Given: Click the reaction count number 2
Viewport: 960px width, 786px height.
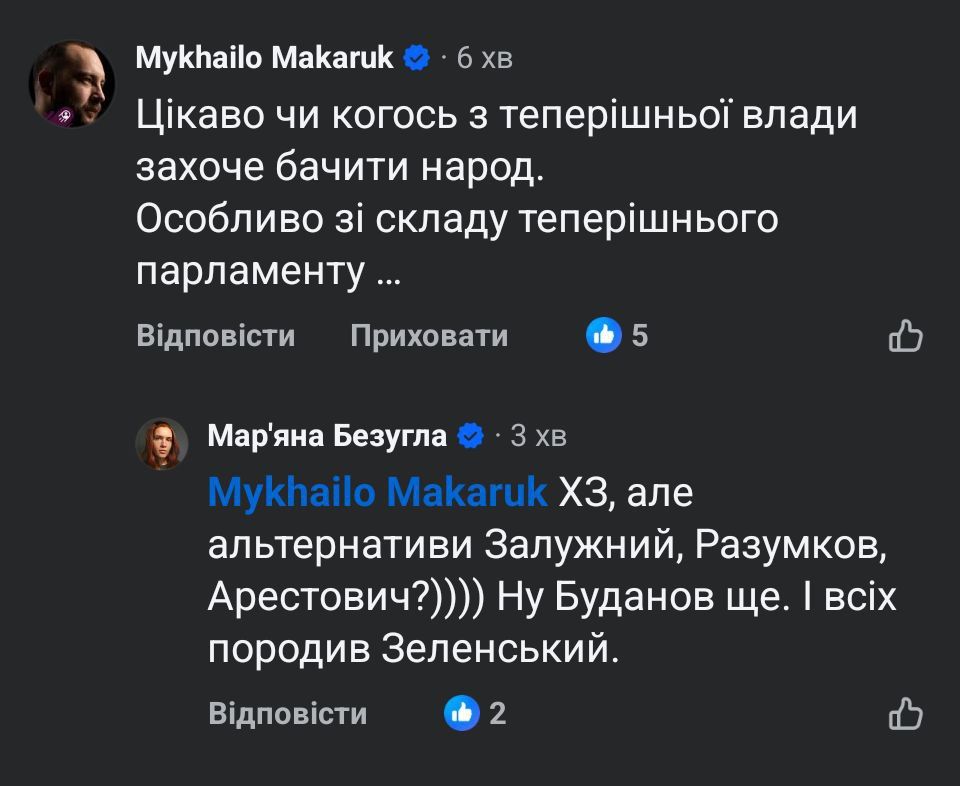Looking at the screenshot, I should (x=496, y=713).
